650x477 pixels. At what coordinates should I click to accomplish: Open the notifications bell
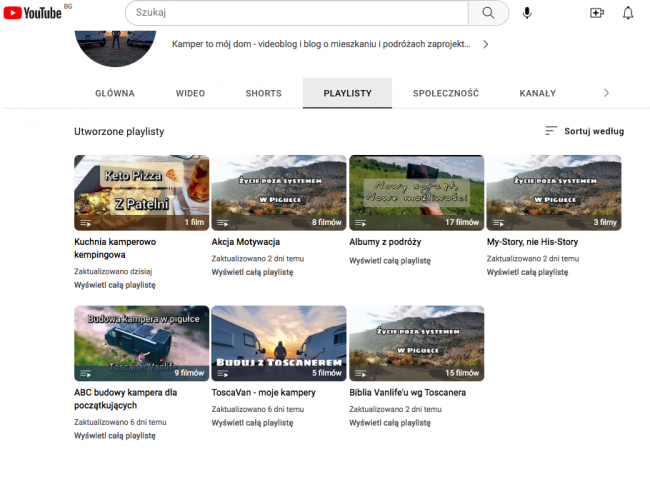(628, 13)
